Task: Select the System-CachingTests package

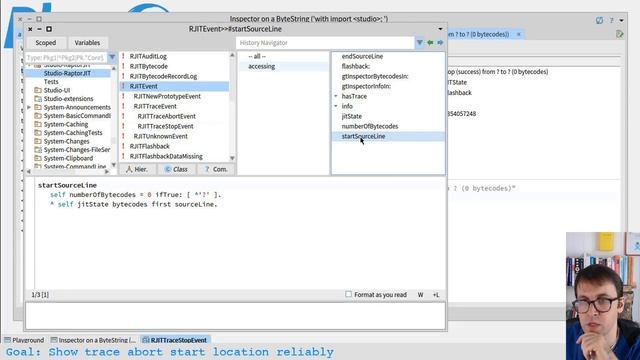Action: (73, 133)
